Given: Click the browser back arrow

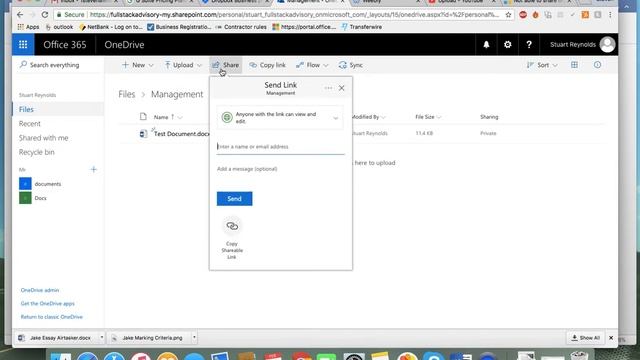Looking at the screenshot, I should tap(20, 15).
